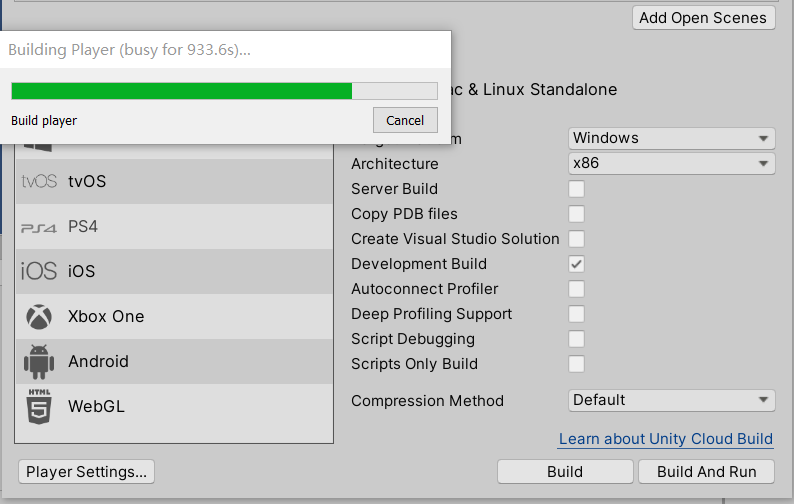Click the Building Player dialog title
The image size is (794, 504).
point(130,50)
